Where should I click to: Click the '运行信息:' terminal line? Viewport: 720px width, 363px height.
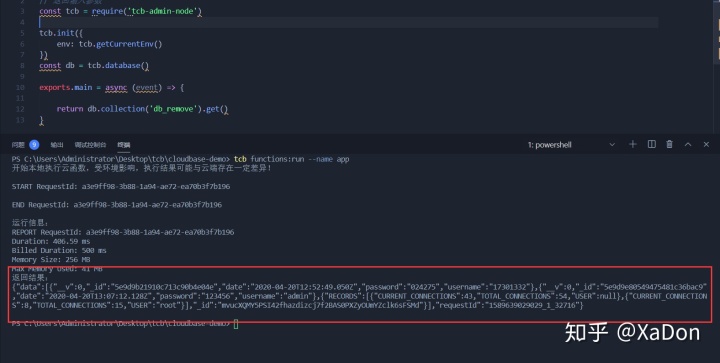tap(30, 223)
